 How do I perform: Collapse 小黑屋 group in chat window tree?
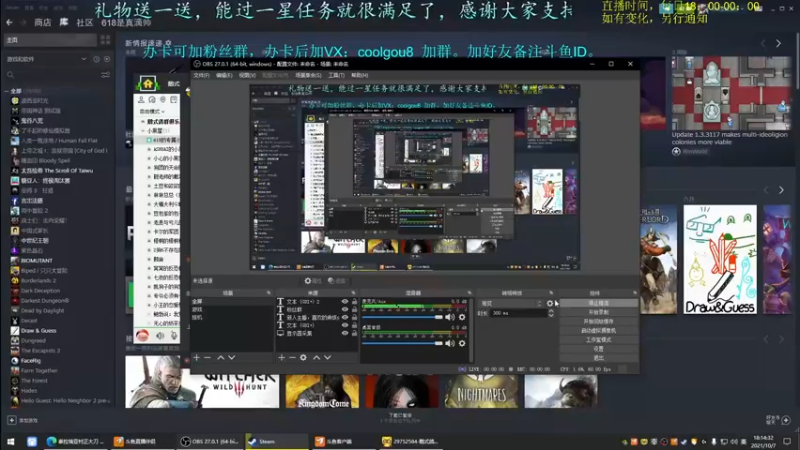tap(143, 131)
